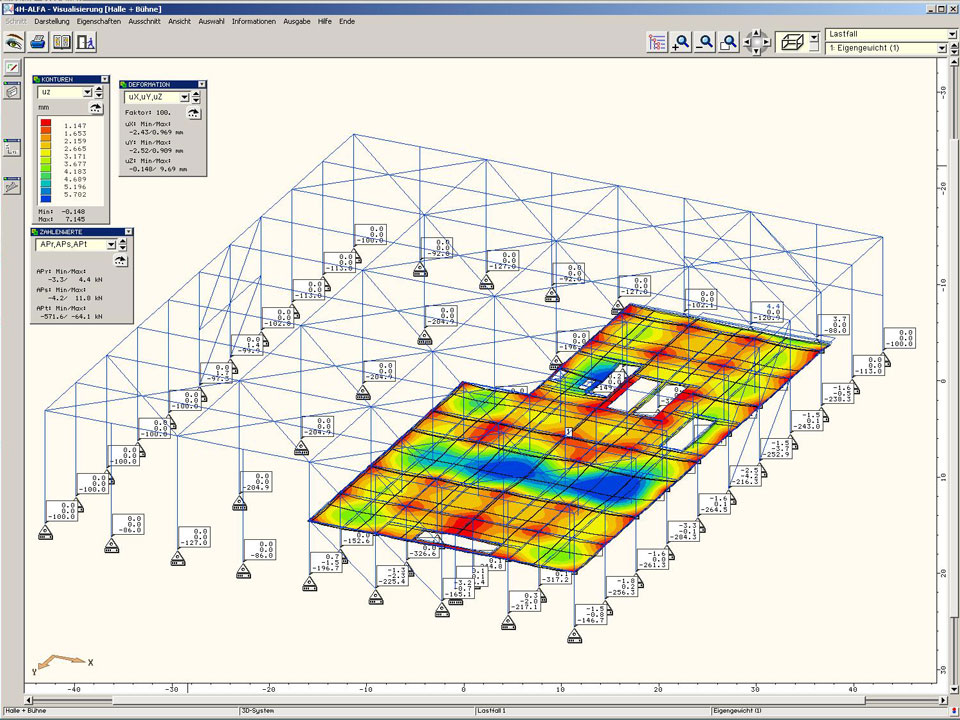Collapse the ZAHLENWERTE panel via title arrow
This screenshot has width=960, height=720.
(x=127, y=231)
